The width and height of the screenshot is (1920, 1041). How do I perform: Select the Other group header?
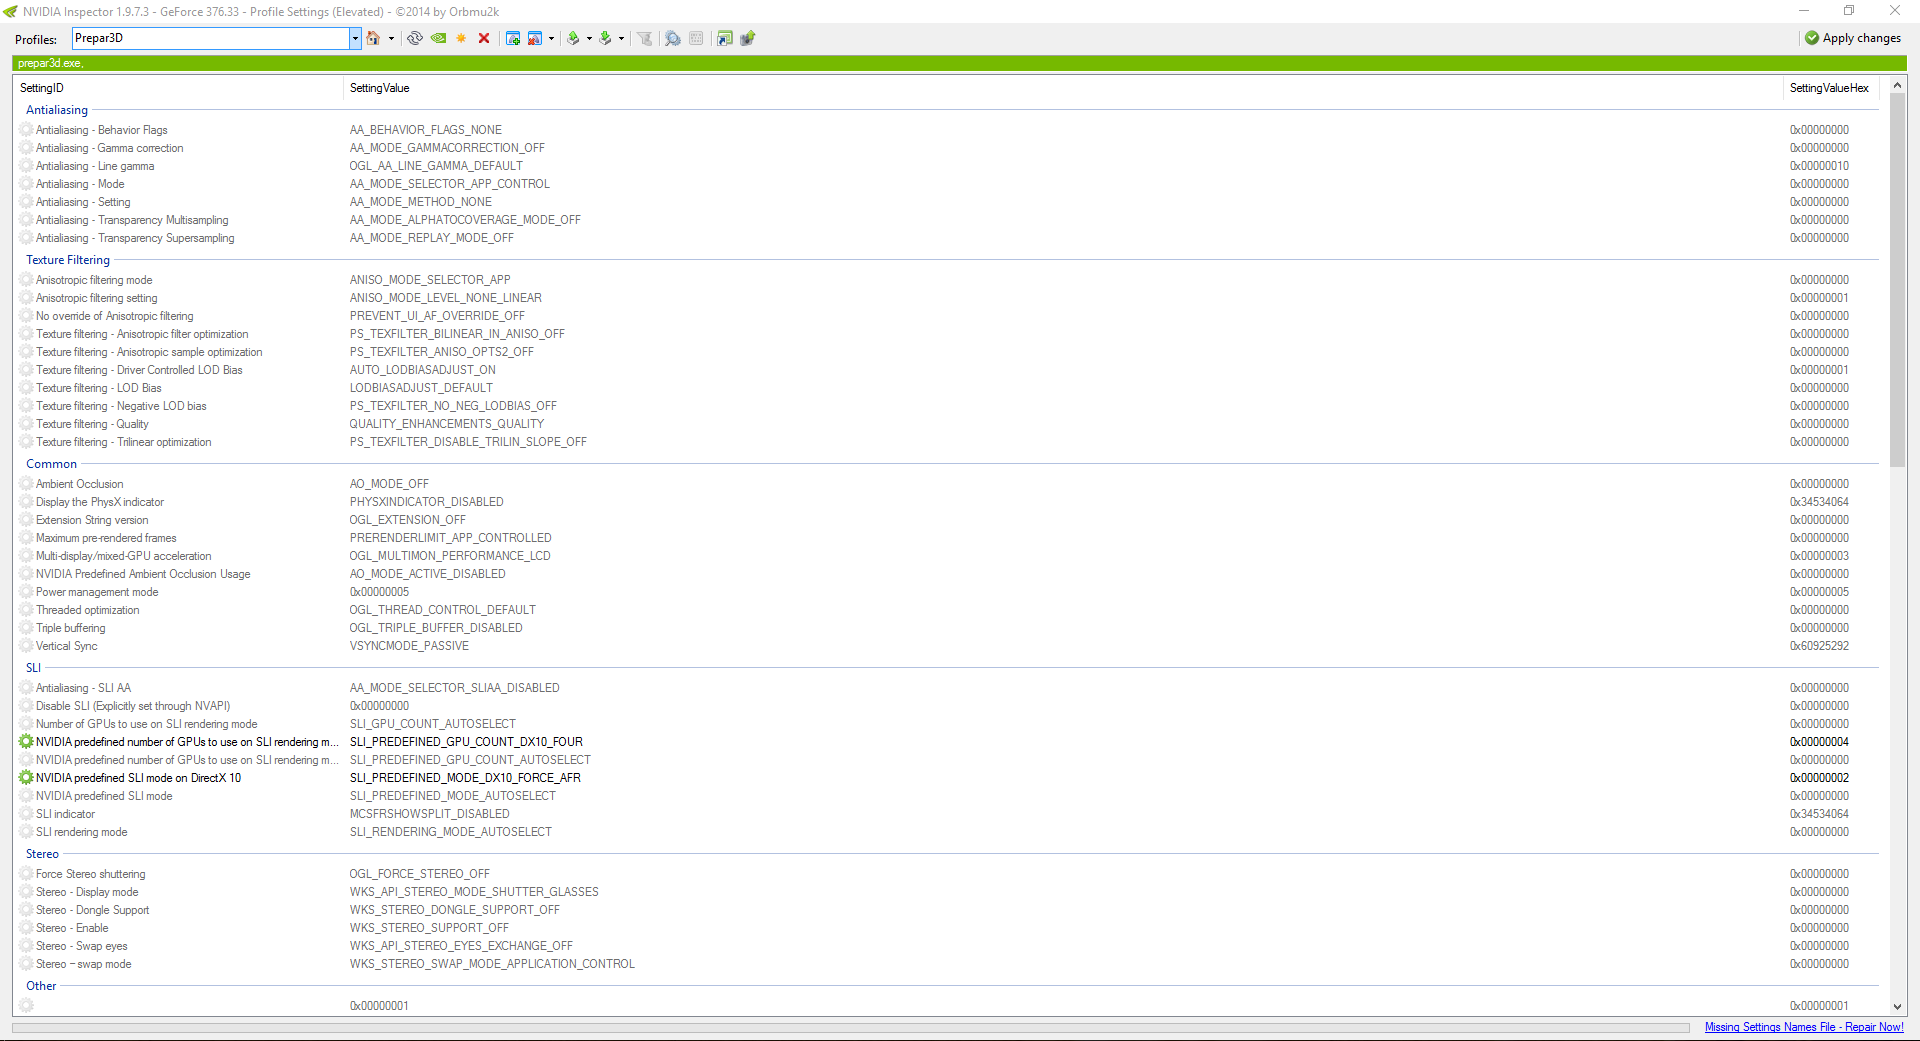(x=41, y=986)
